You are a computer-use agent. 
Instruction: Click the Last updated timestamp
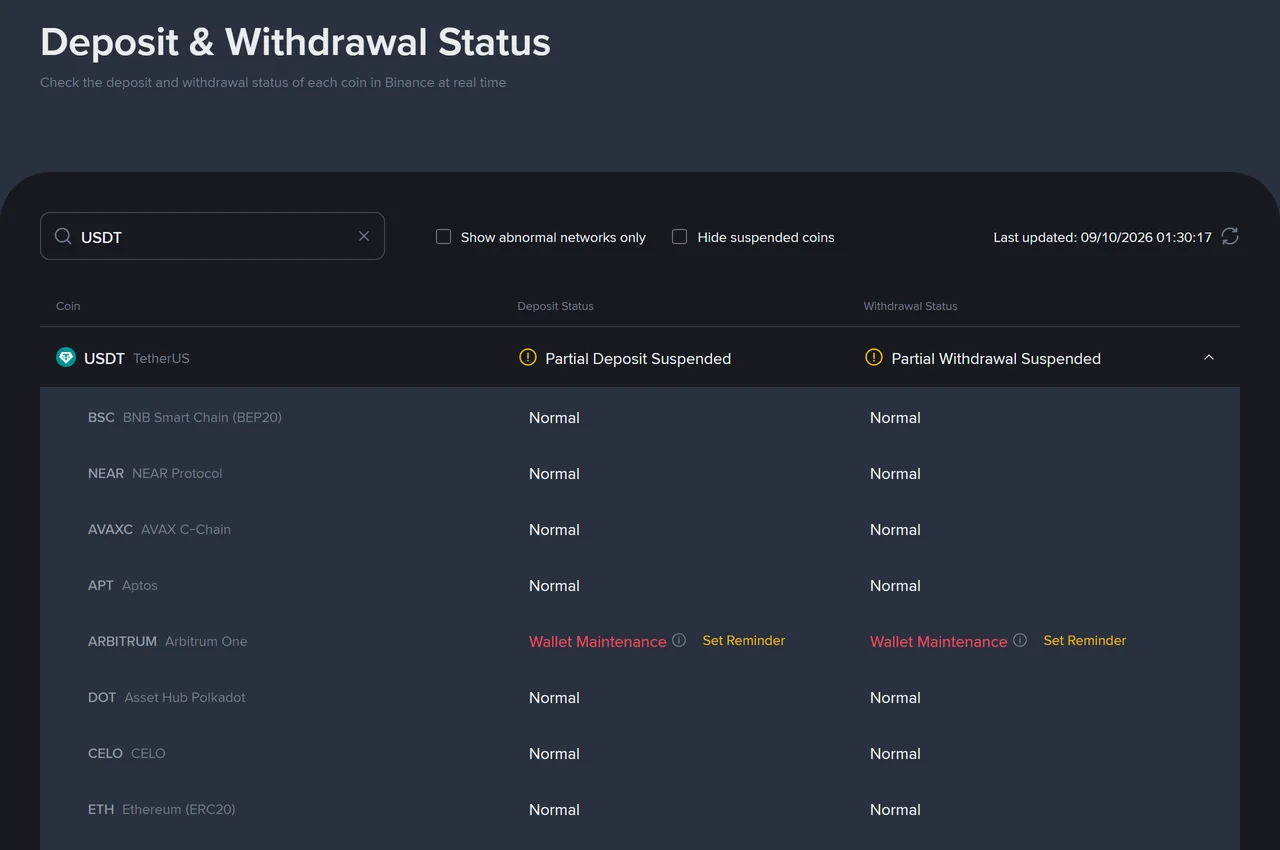(1102, 237)
